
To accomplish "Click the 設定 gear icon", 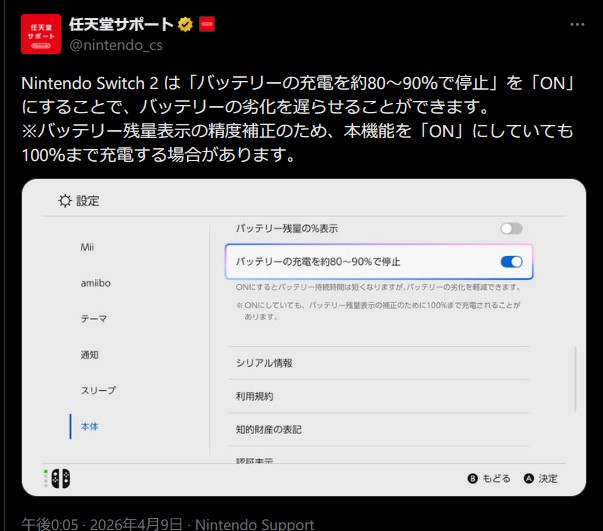I will (65, 201).
